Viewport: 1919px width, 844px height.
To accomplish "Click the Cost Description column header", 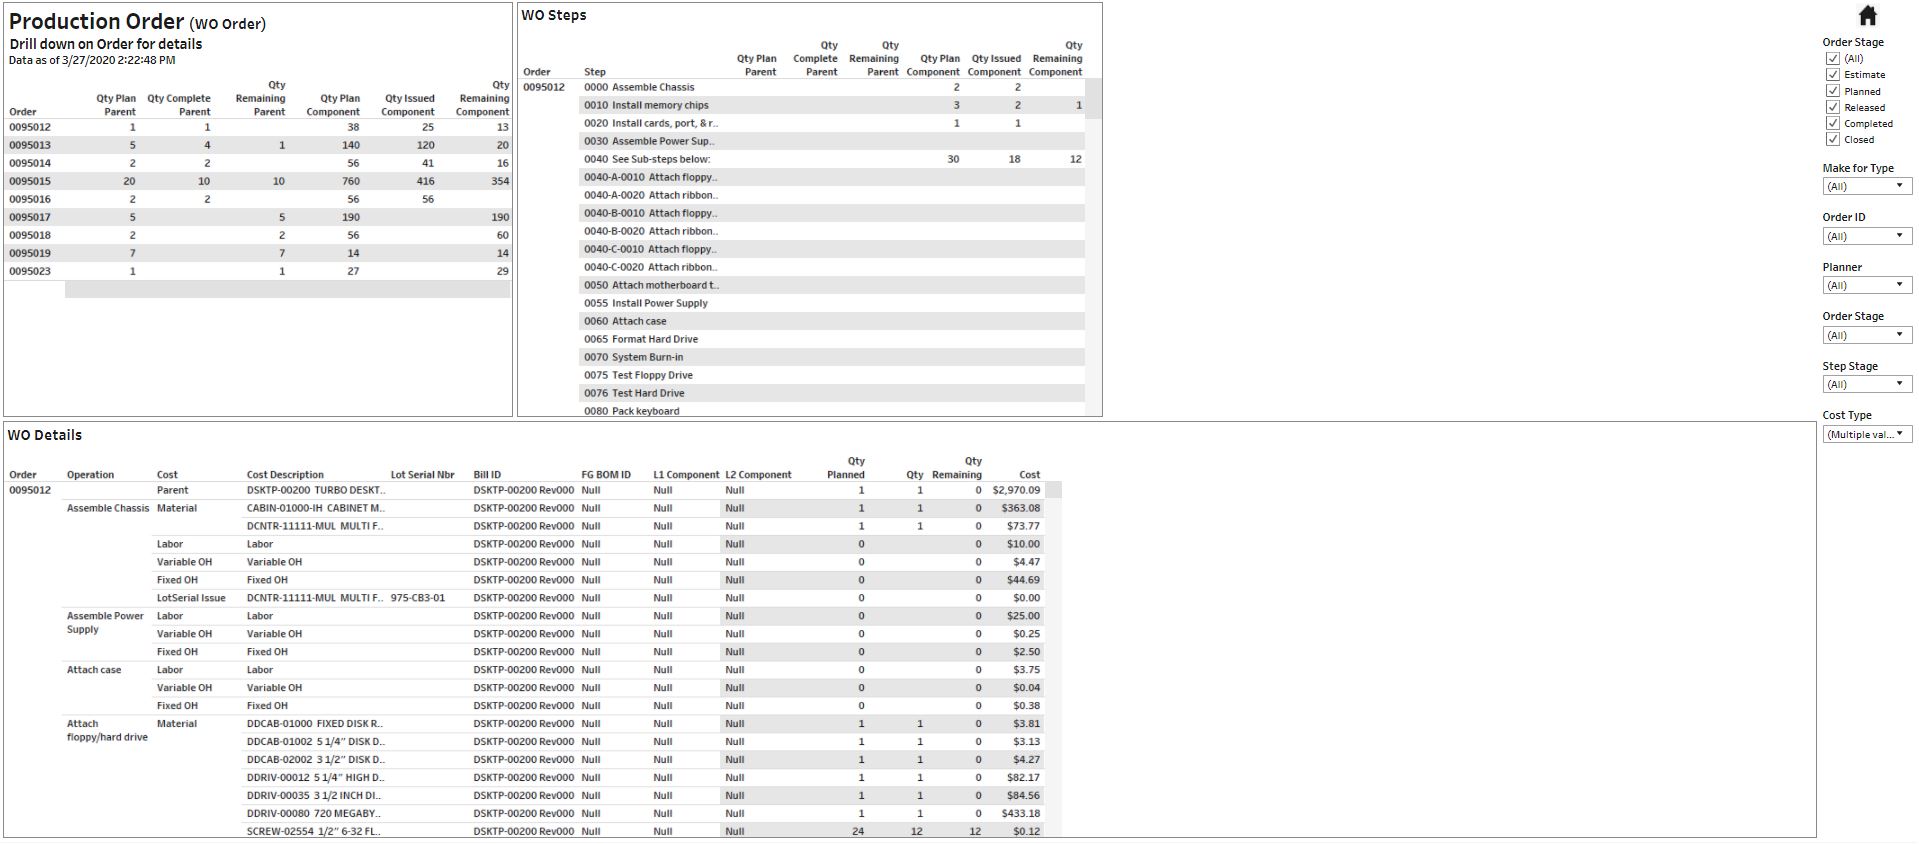I will pos(285,475).
